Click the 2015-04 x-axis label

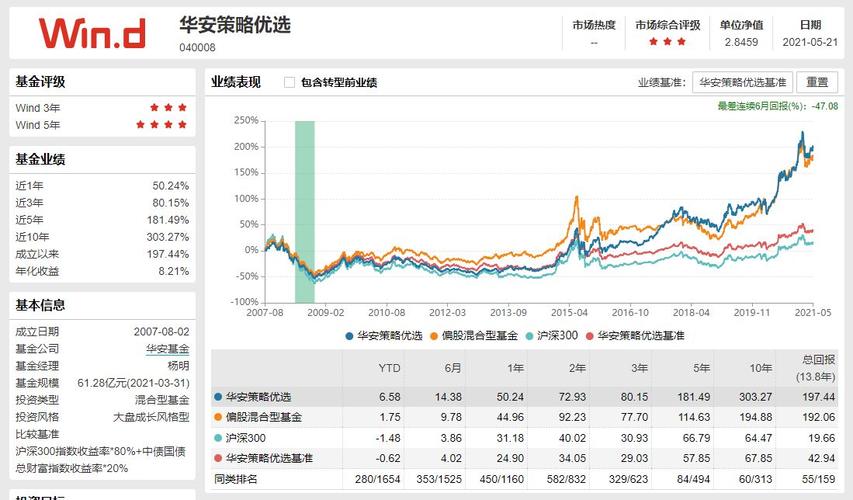point(569,313)
